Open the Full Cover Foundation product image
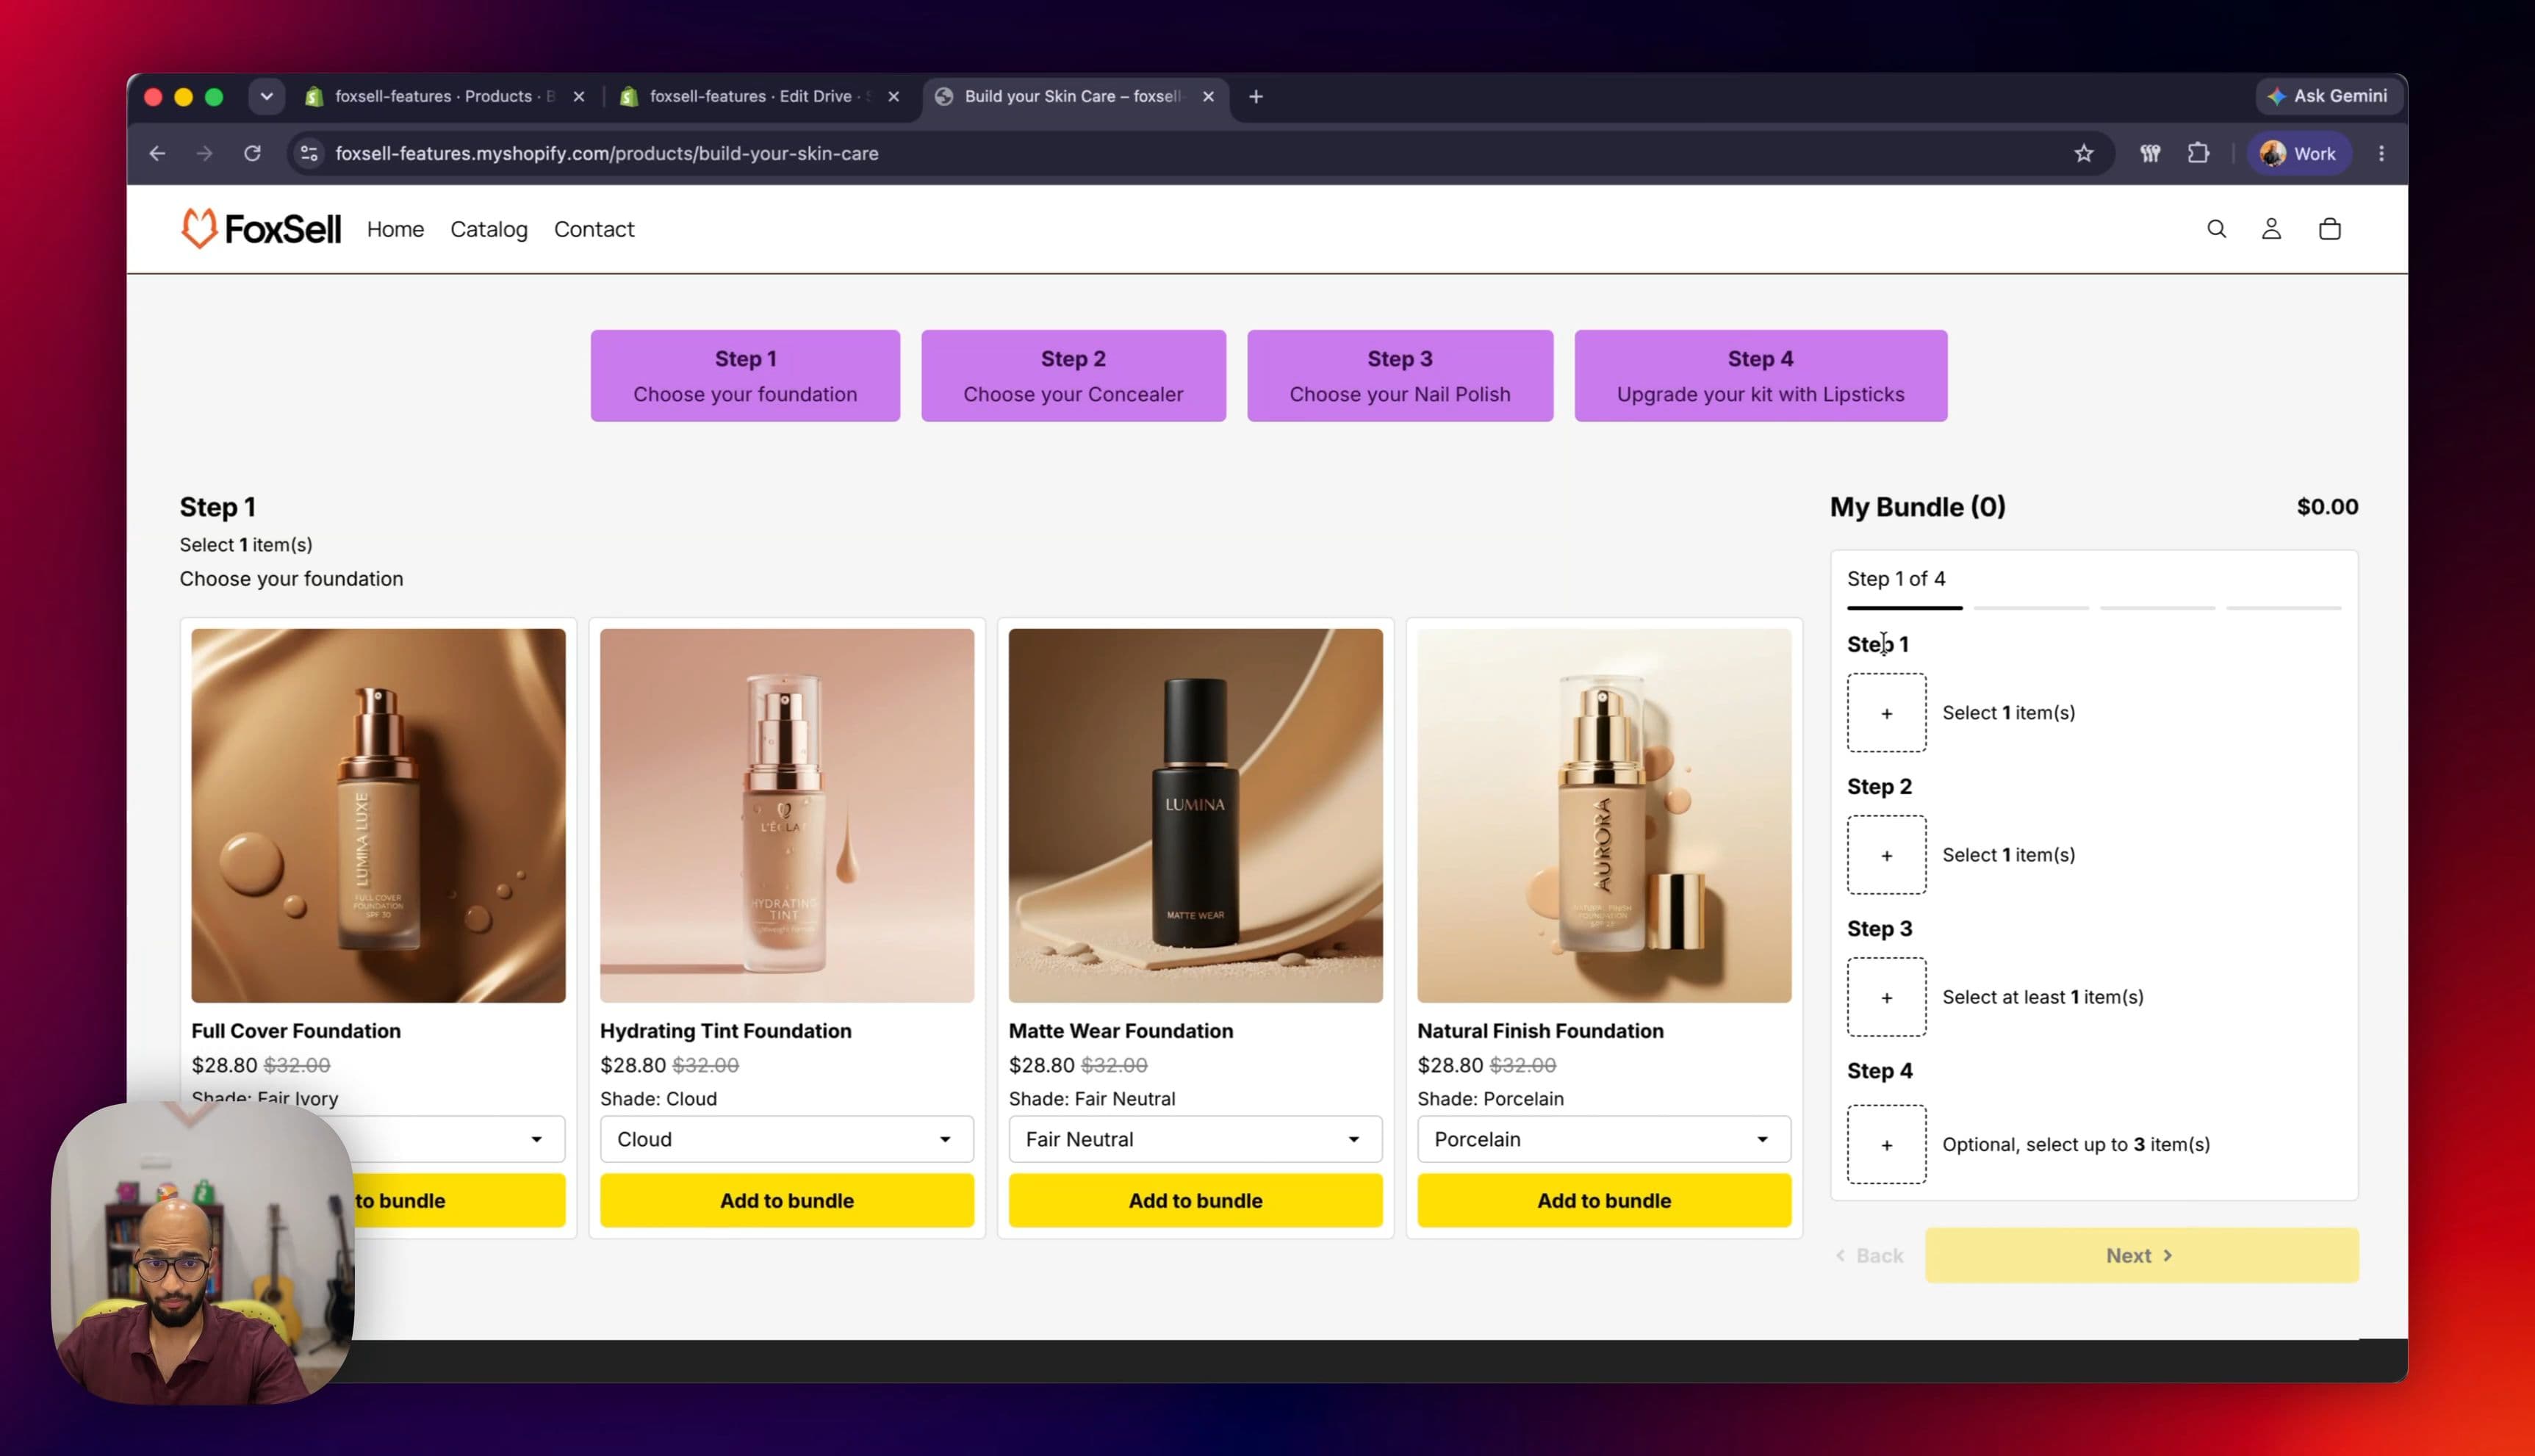 (x=378, y=815)
